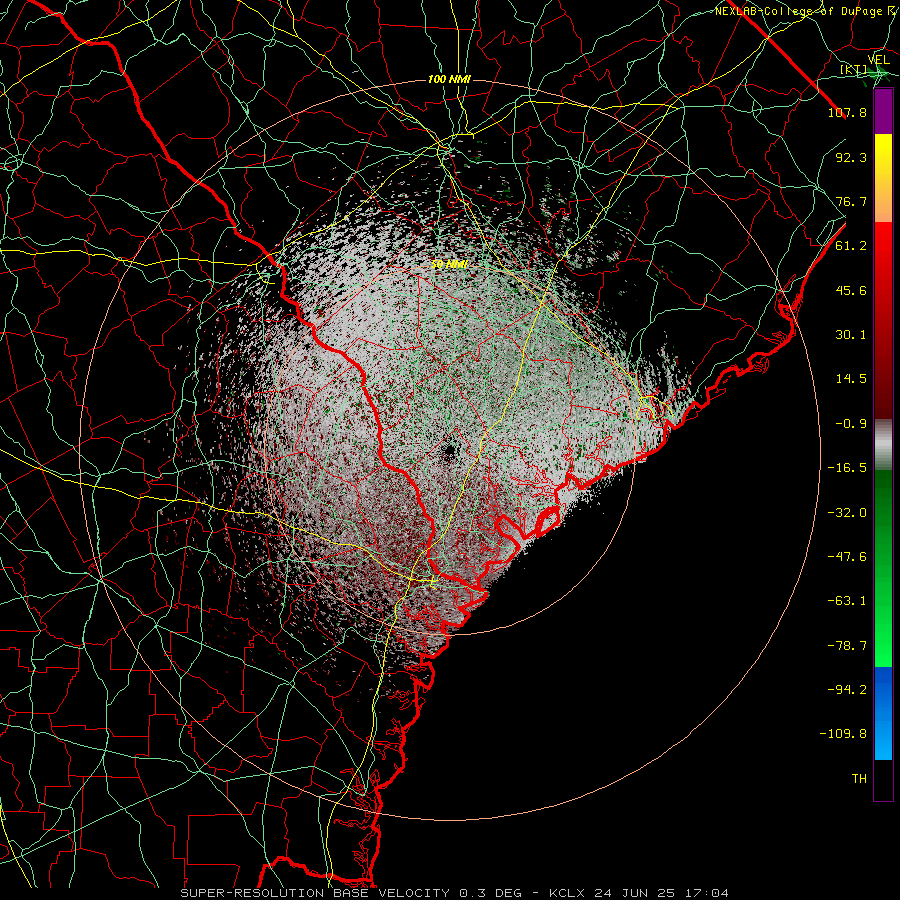Click the 17:04 timestamp
900x900 pixels.
[x=709, y=893]
